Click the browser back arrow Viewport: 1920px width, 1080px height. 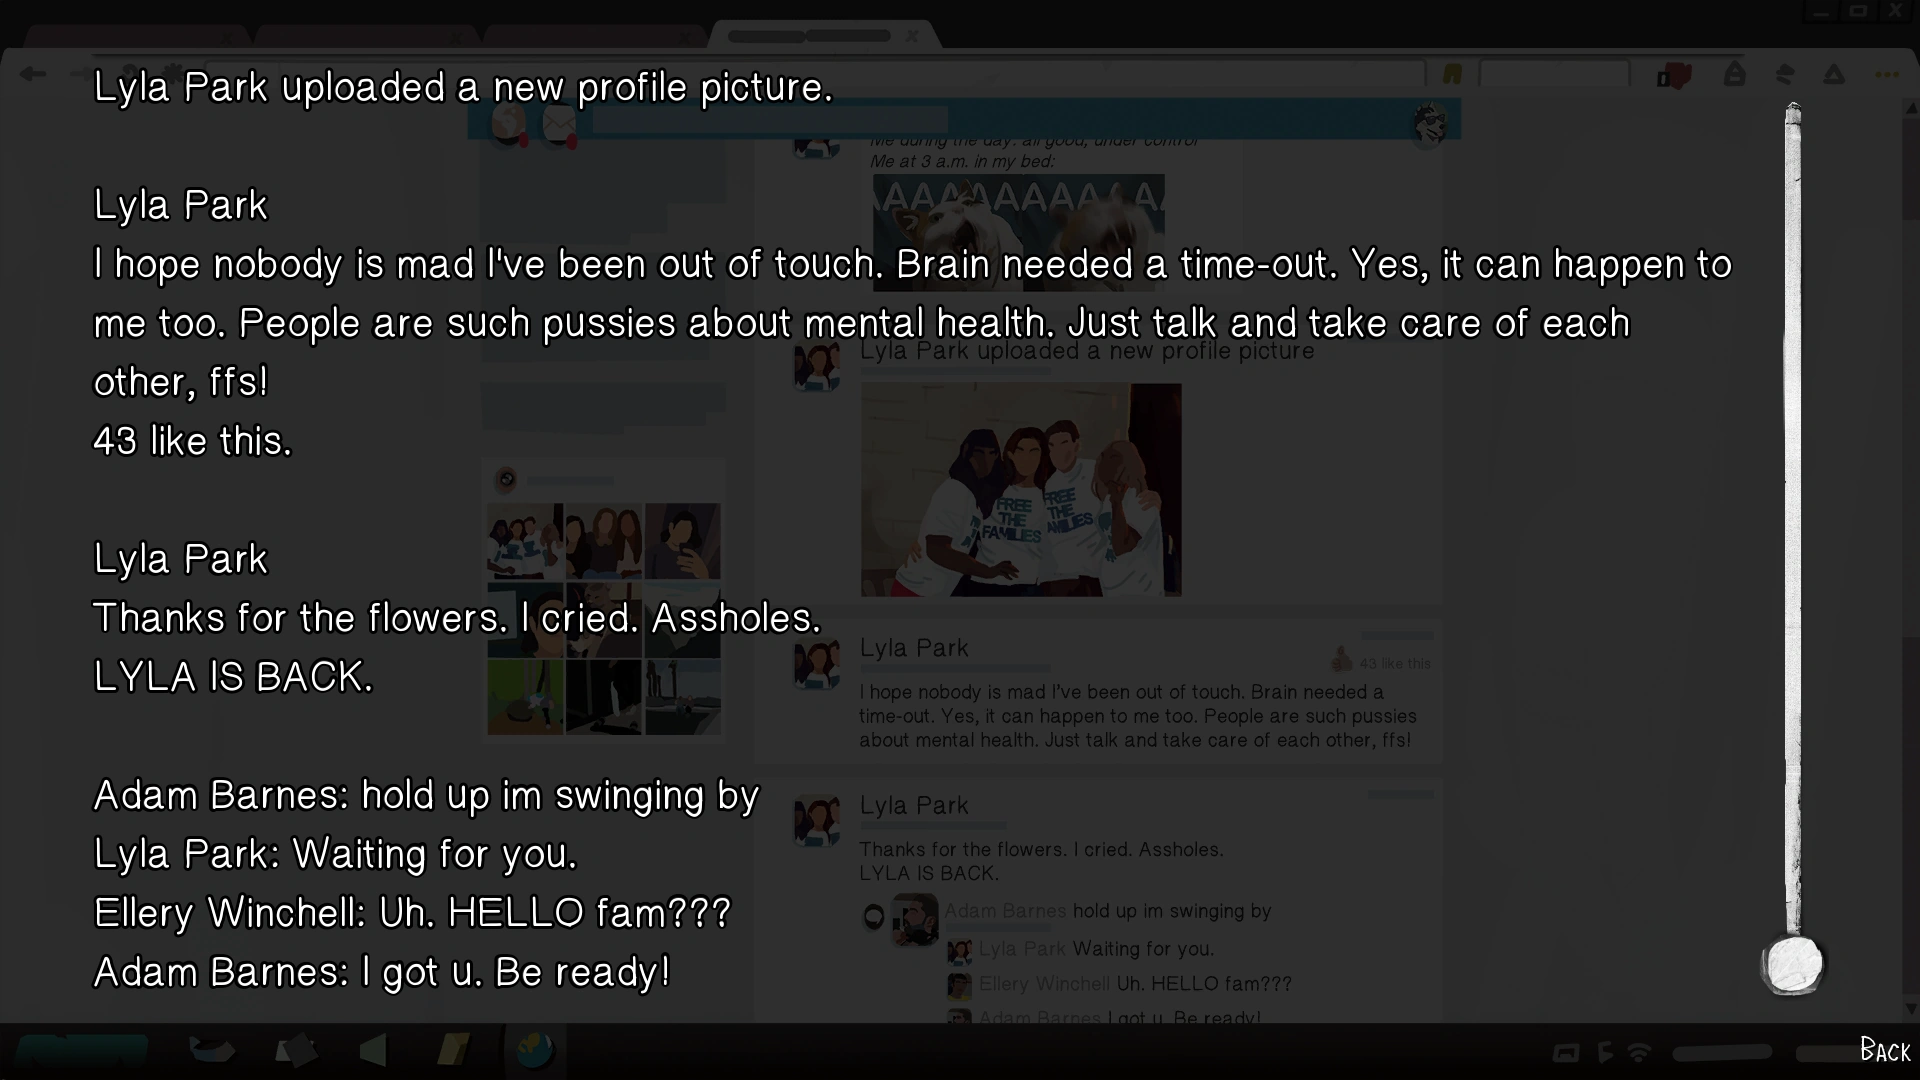point(33,74)
